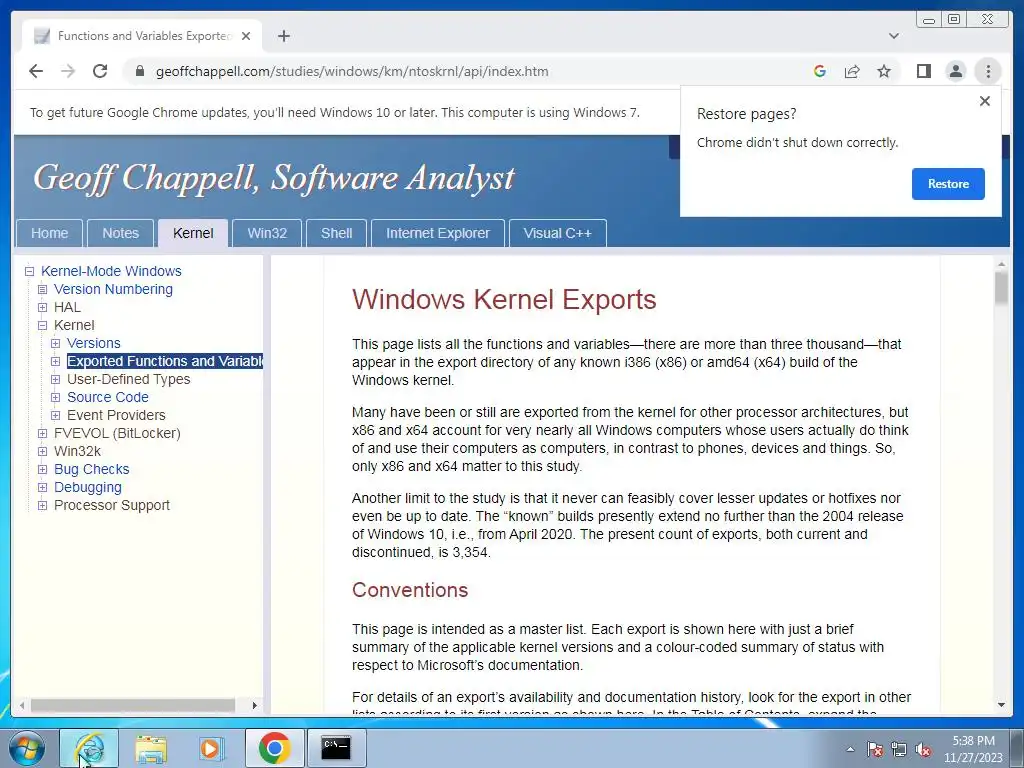Expand the Win32k tree node

(42, 451)
